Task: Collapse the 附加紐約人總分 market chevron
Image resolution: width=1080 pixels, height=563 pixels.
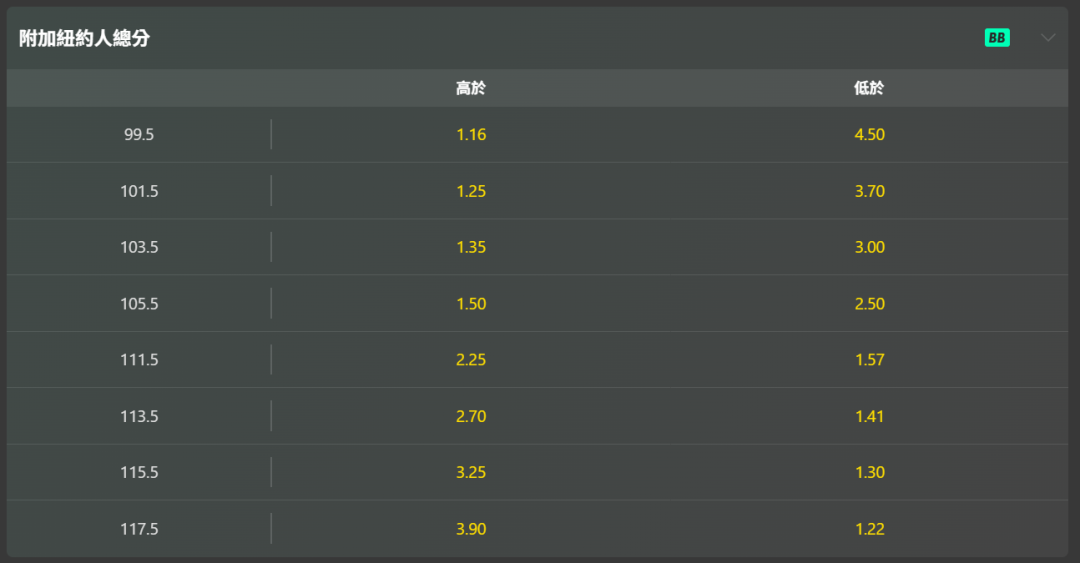Action: tap(1048, 38)
